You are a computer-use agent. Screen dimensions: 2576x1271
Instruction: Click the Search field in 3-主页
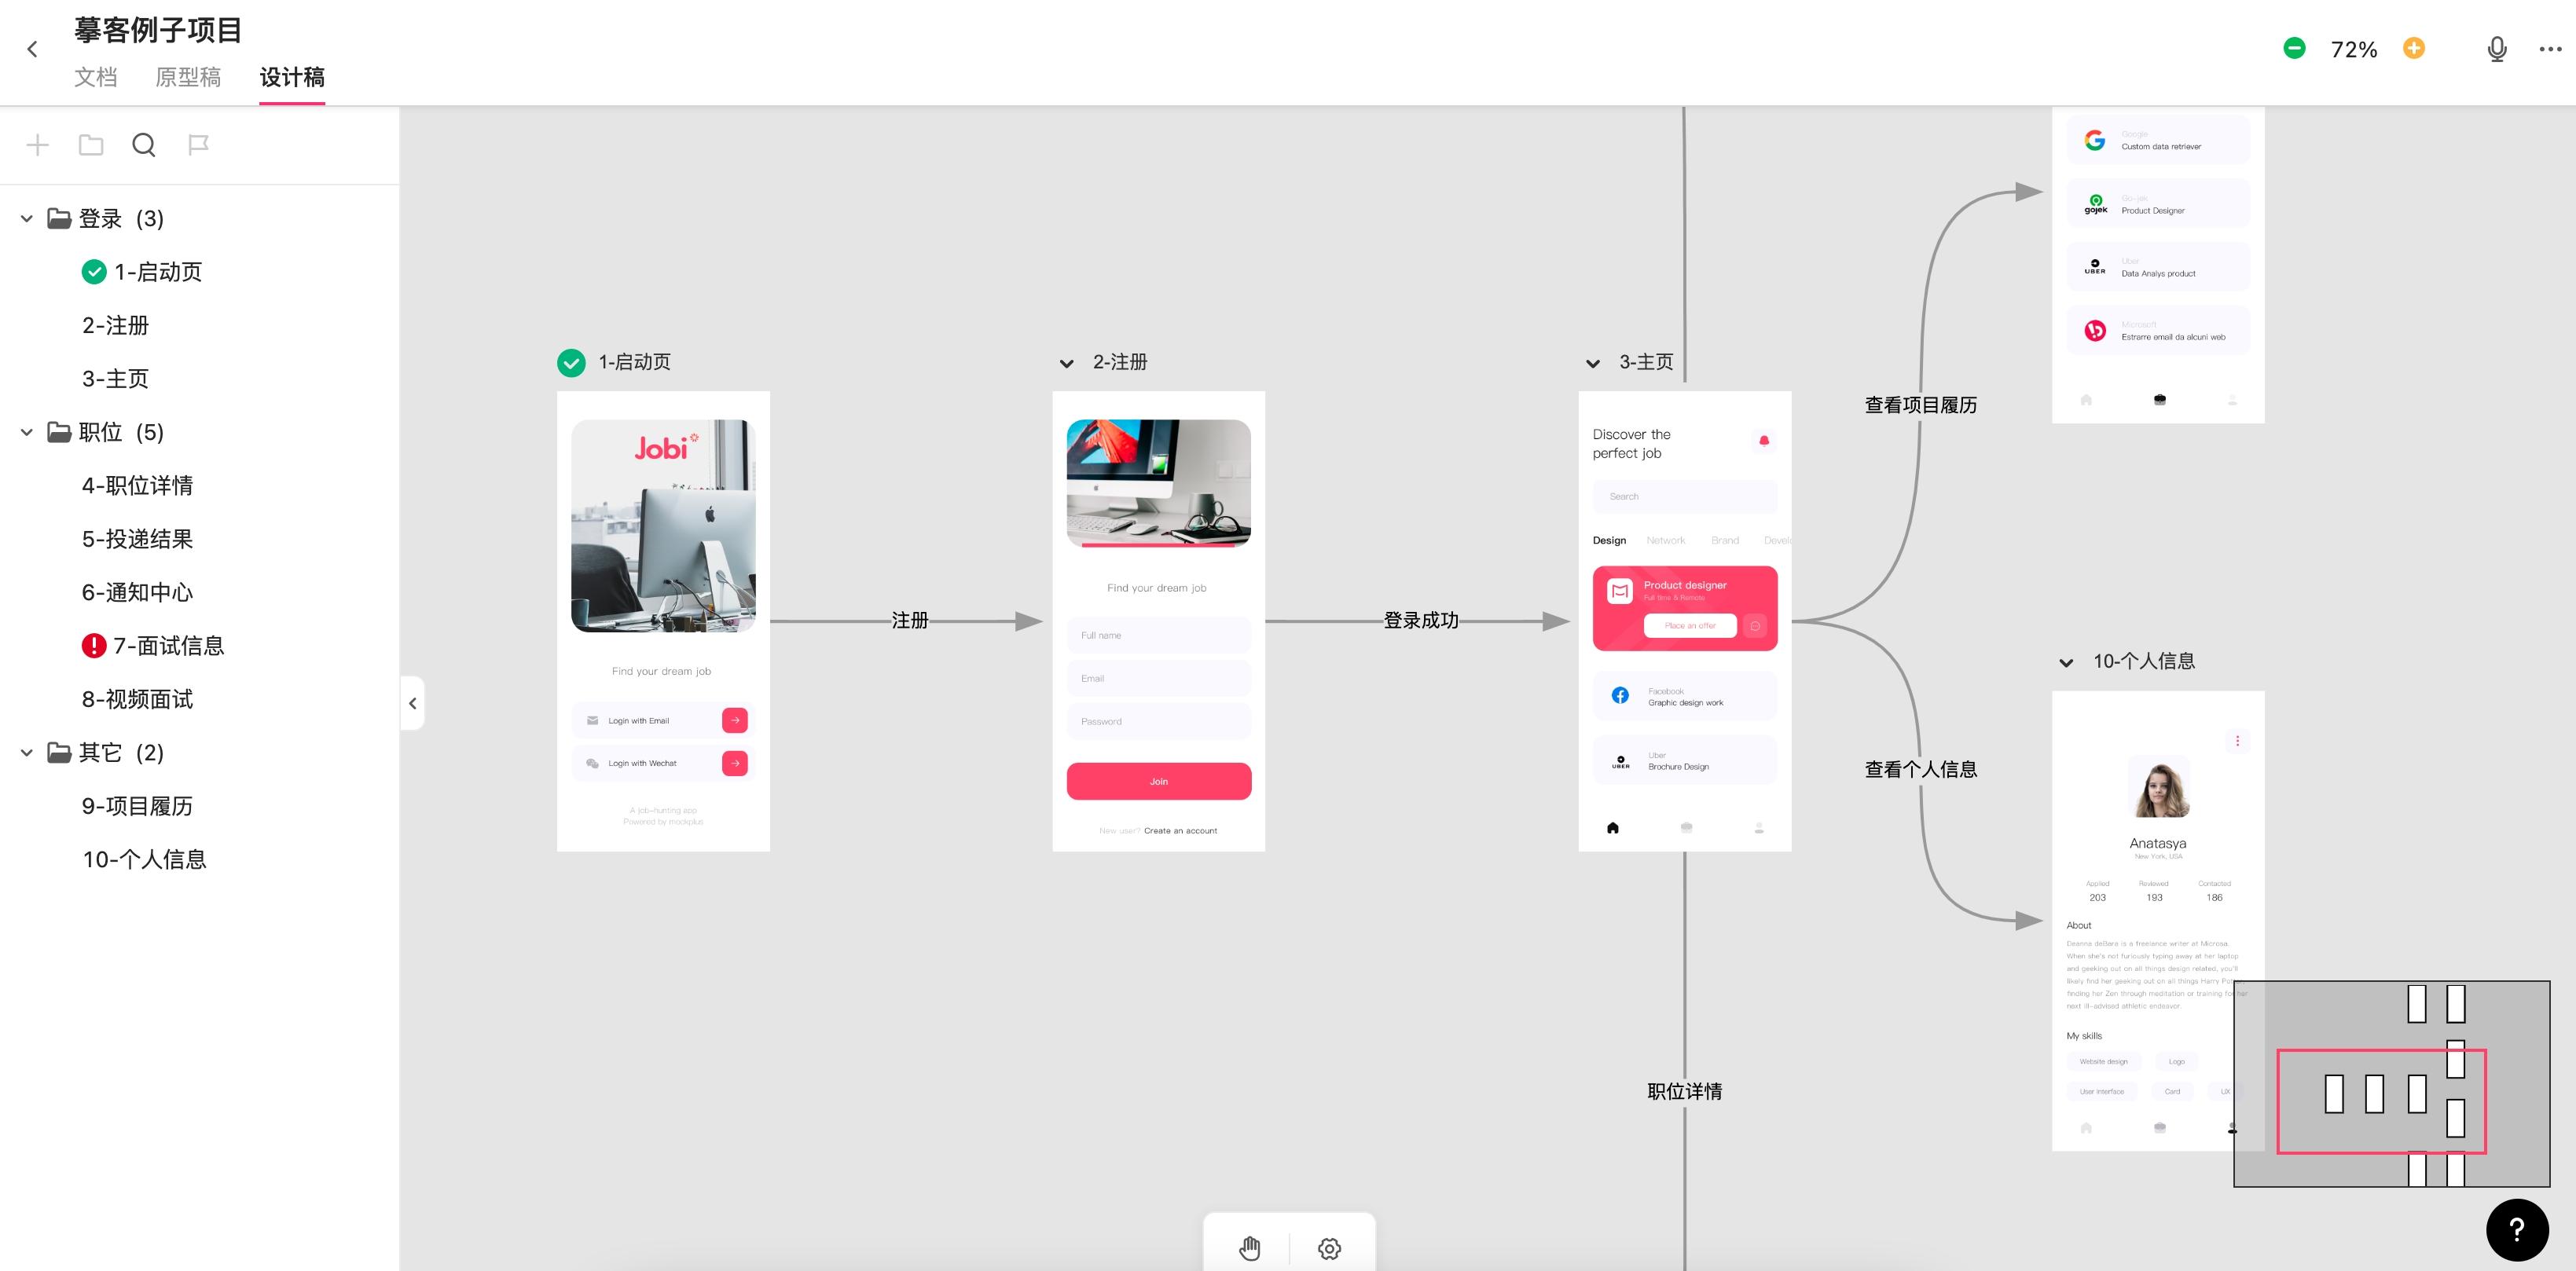click(1684, 496)
